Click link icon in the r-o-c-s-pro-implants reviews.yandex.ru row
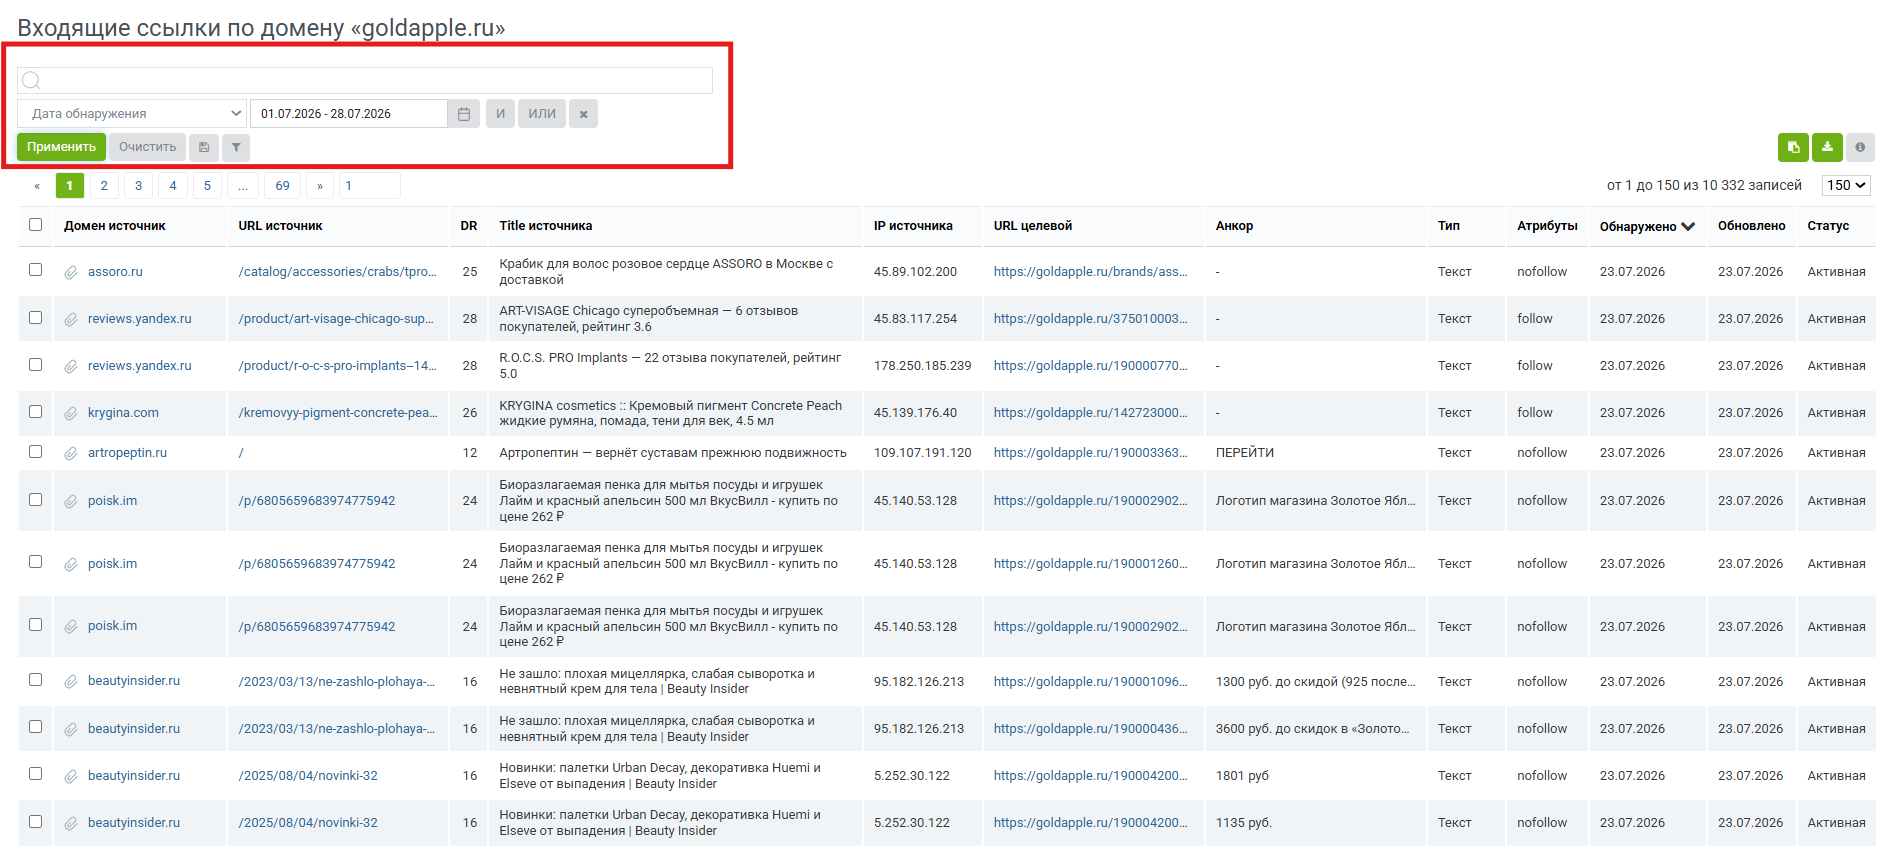Screen dimensions: 1890x852 tap(71, 366)
